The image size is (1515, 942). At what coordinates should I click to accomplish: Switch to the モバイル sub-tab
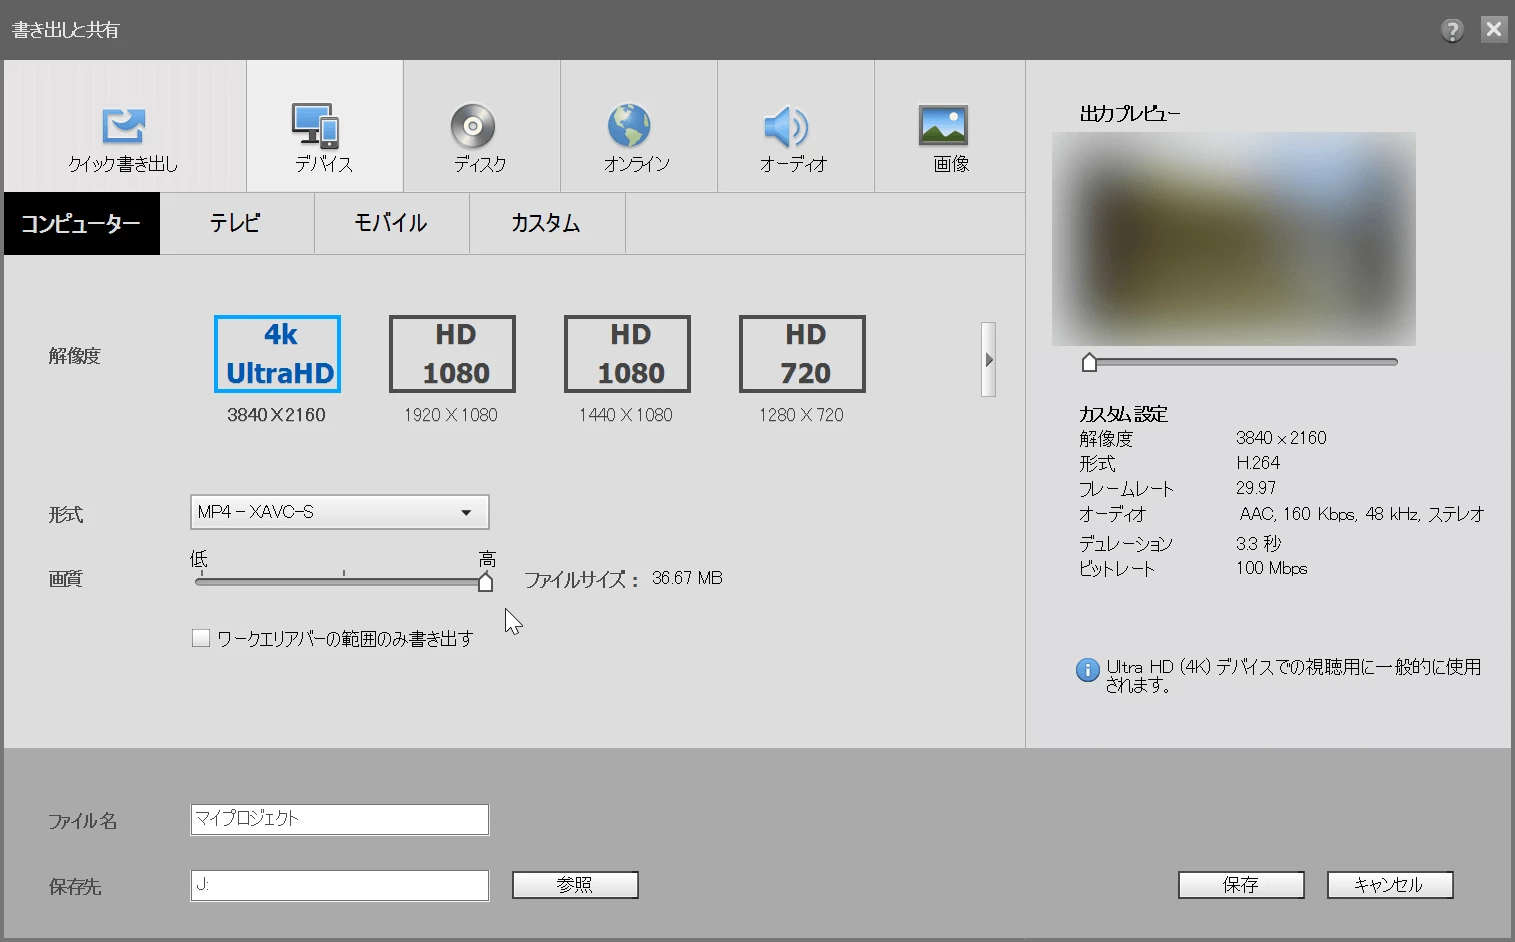coord(392,224)
